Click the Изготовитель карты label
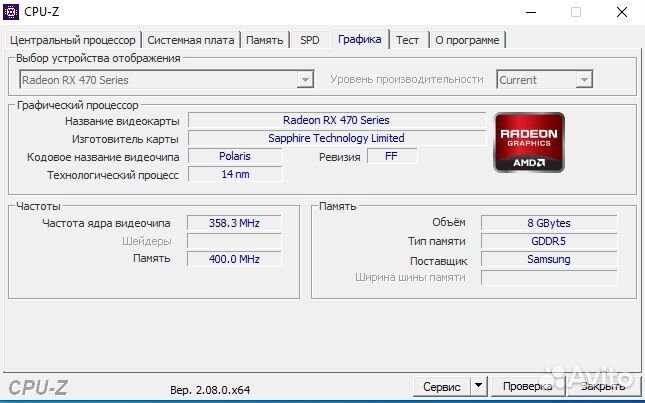Viewport: 645px width, 403px height. [125, 139]
